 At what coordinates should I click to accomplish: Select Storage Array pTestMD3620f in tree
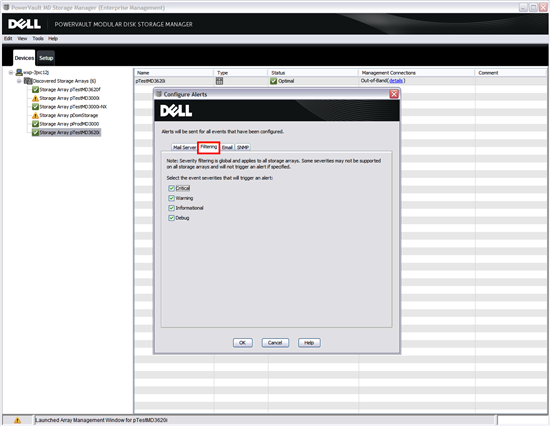[x=70, y=89]
